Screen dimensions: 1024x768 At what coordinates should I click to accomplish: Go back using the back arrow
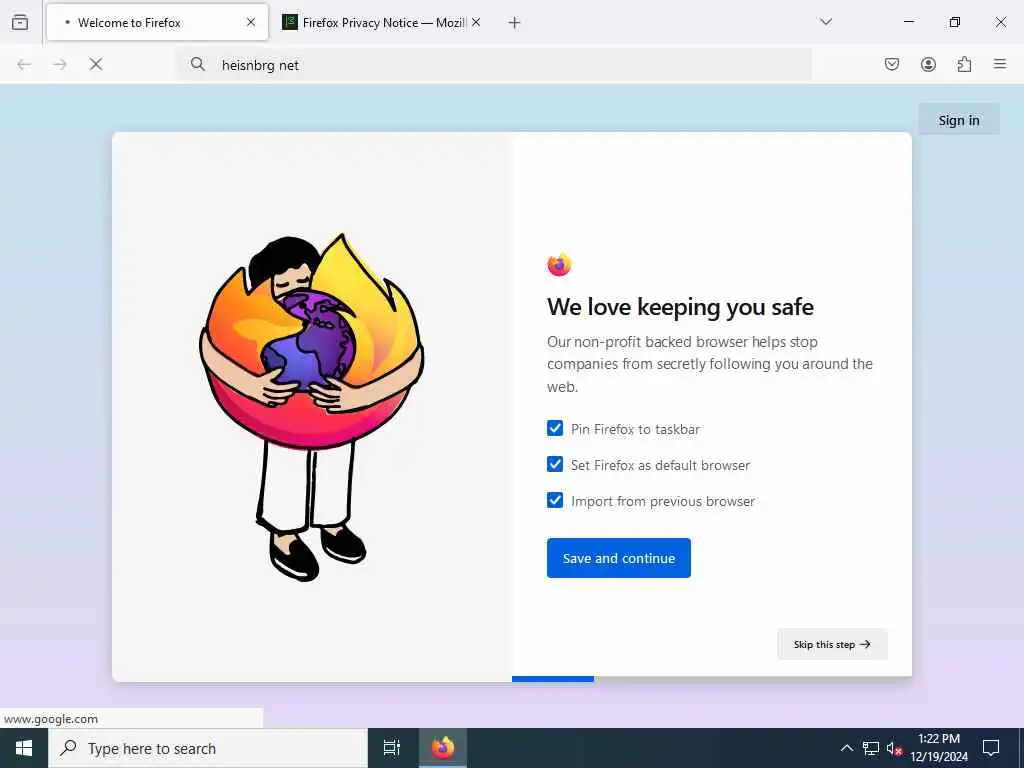point(24,64)
